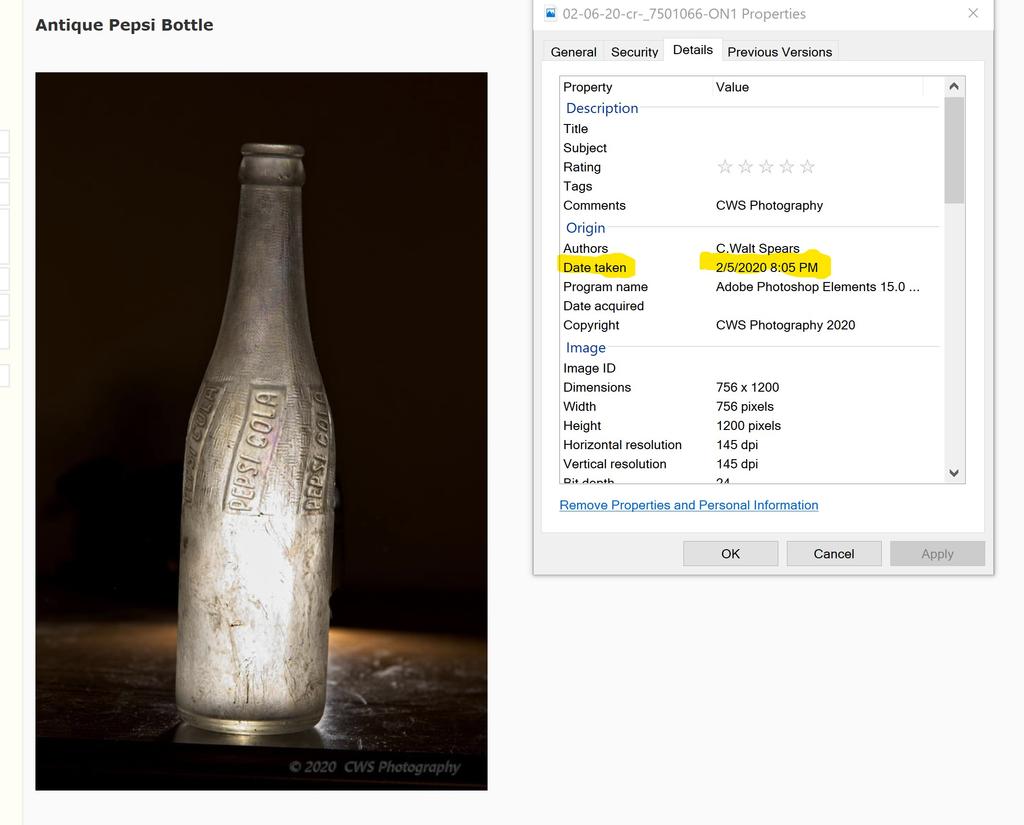This screenshot has width=1024, height=825.
Task: Select the Date taken value field
Action: click(x=767, y=267)
